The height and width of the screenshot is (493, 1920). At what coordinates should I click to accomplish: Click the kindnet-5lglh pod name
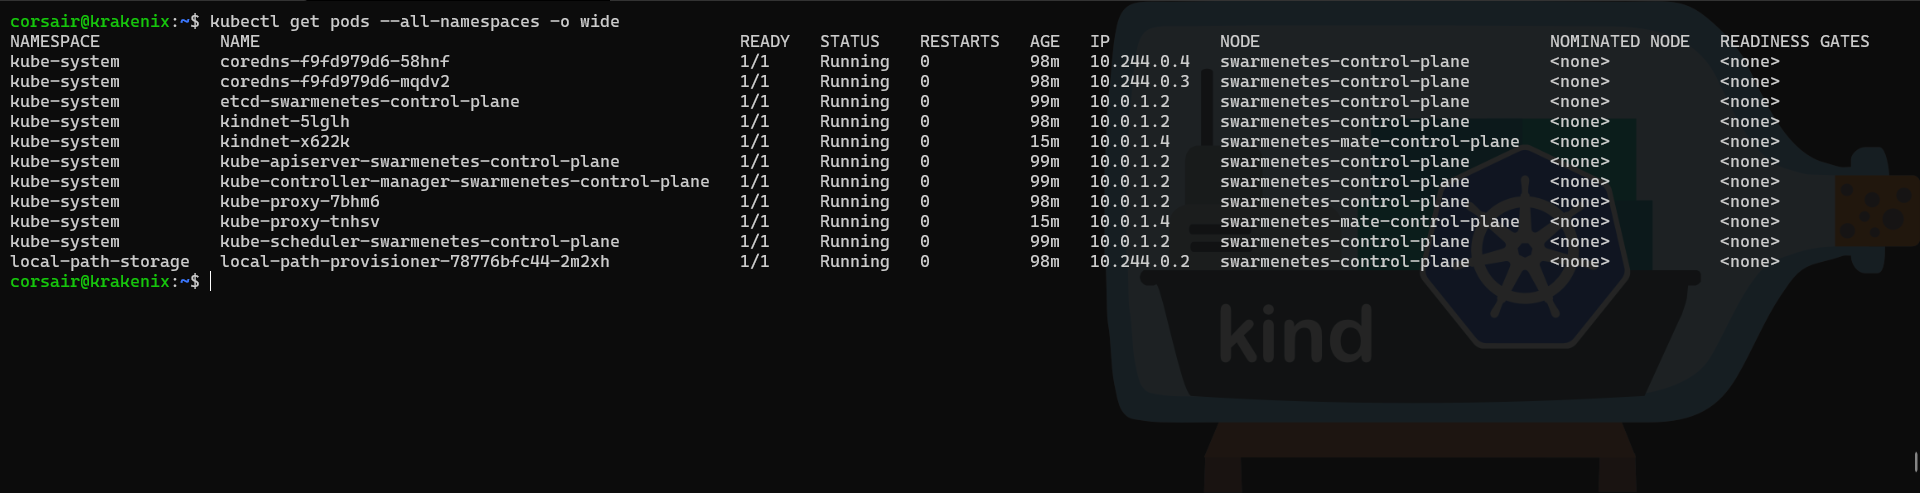point(284,121)
